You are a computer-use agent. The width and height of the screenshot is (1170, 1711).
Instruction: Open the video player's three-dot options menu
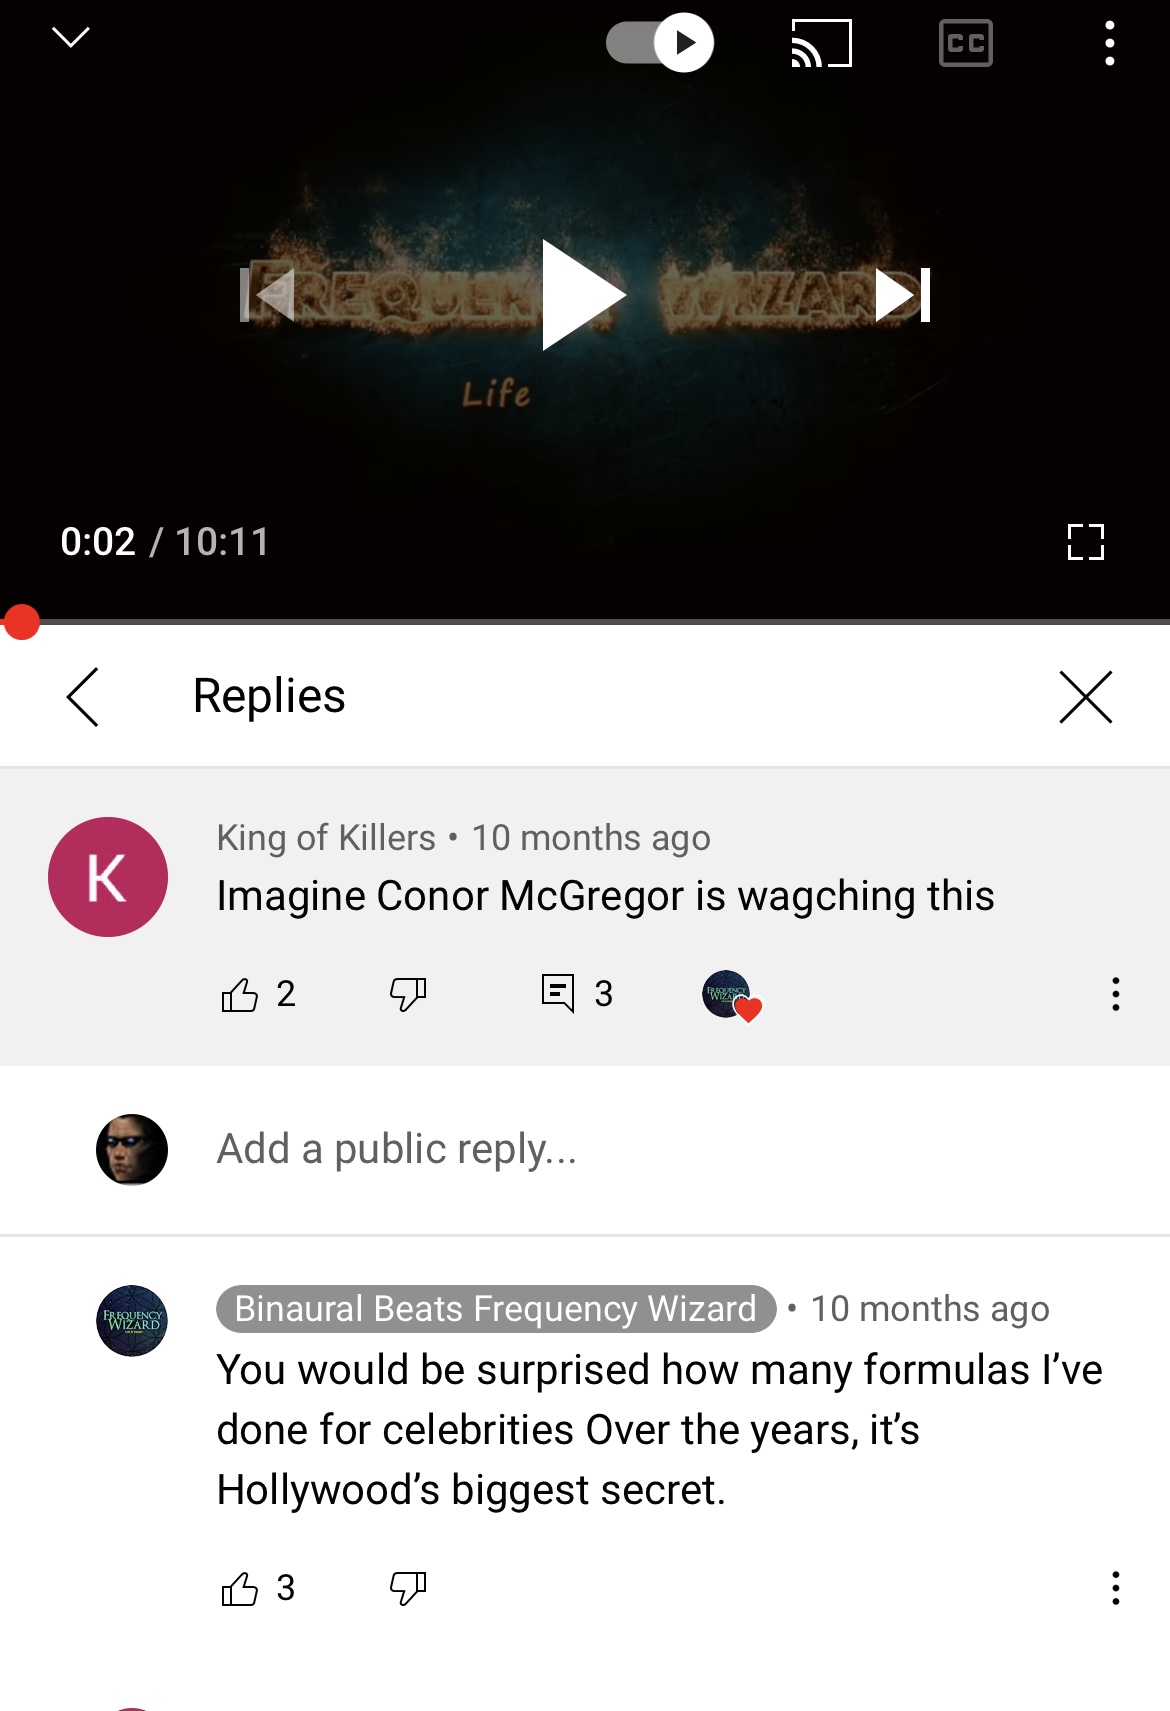[x=1109, y=43]
